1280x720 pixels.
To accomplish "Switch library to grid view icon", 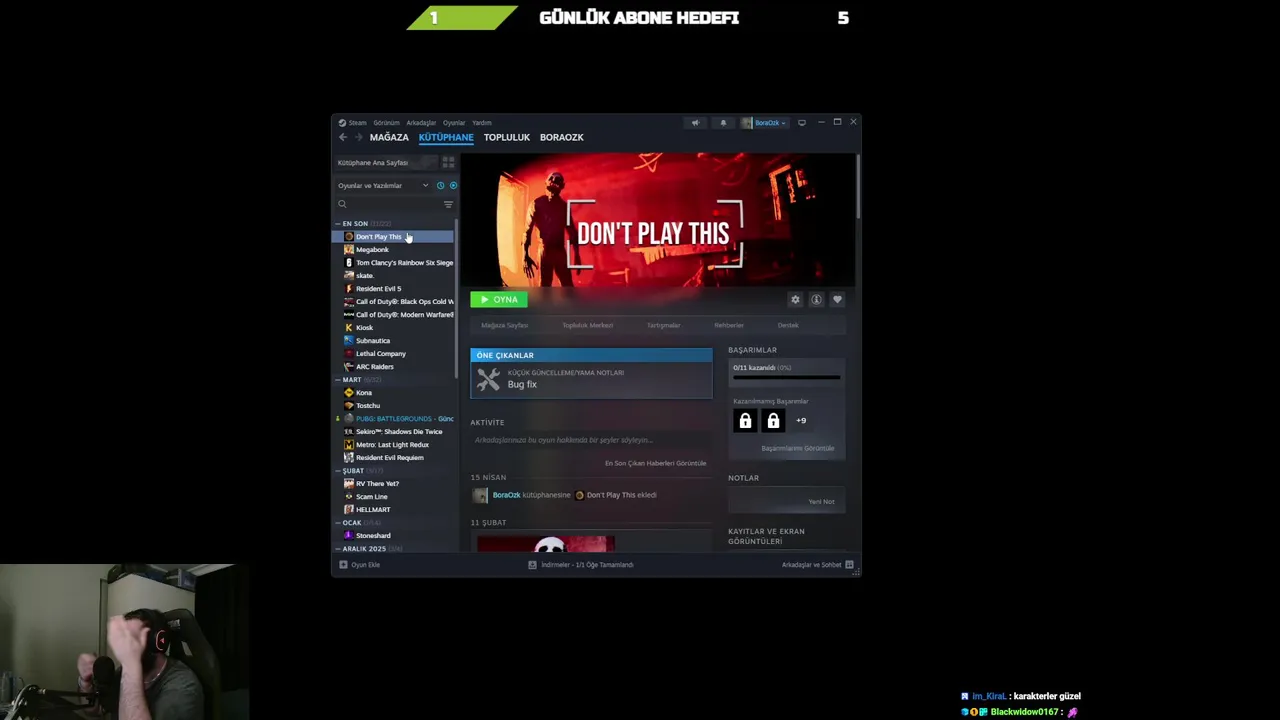I will click(448, 162).
